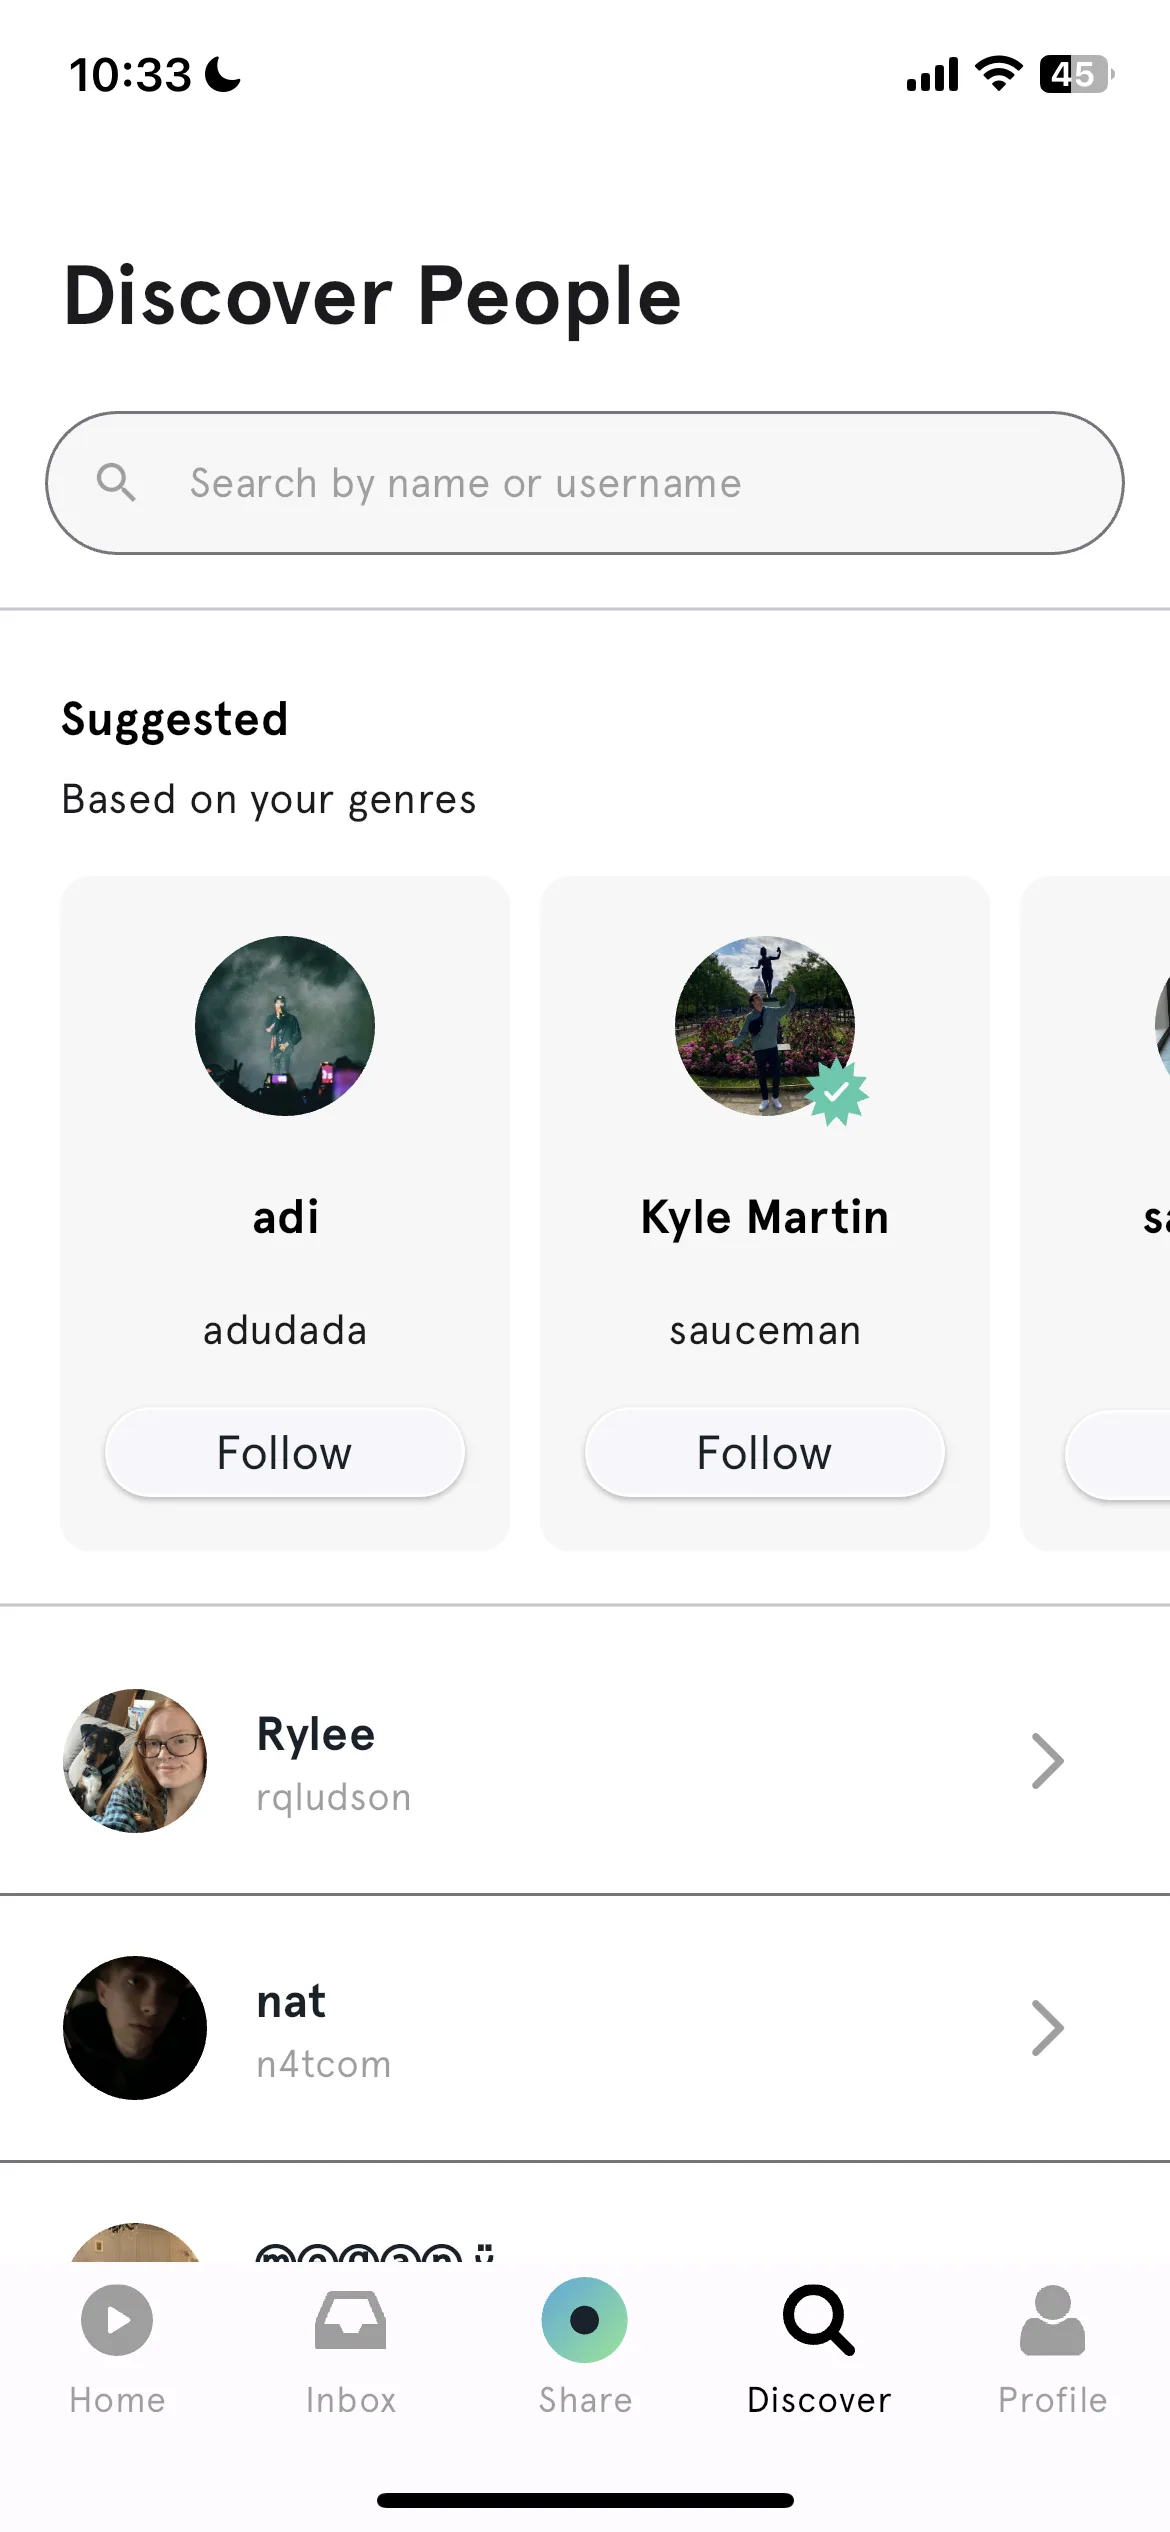Image resolution: width=1170 pixels, height=2532 pixels.
Task: View Kyle Martin's profile photo
Action: (x=765, y=1026)
